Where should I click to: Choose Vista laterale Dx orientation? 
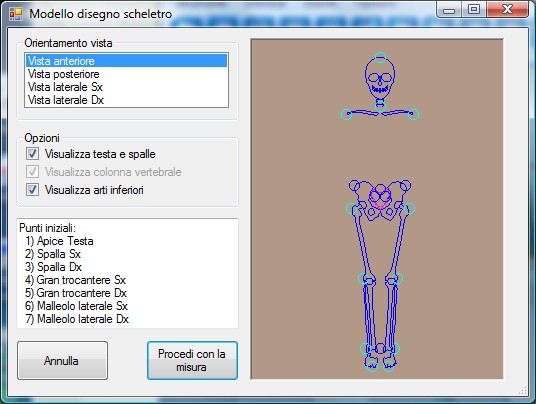(x=126, y=100)
